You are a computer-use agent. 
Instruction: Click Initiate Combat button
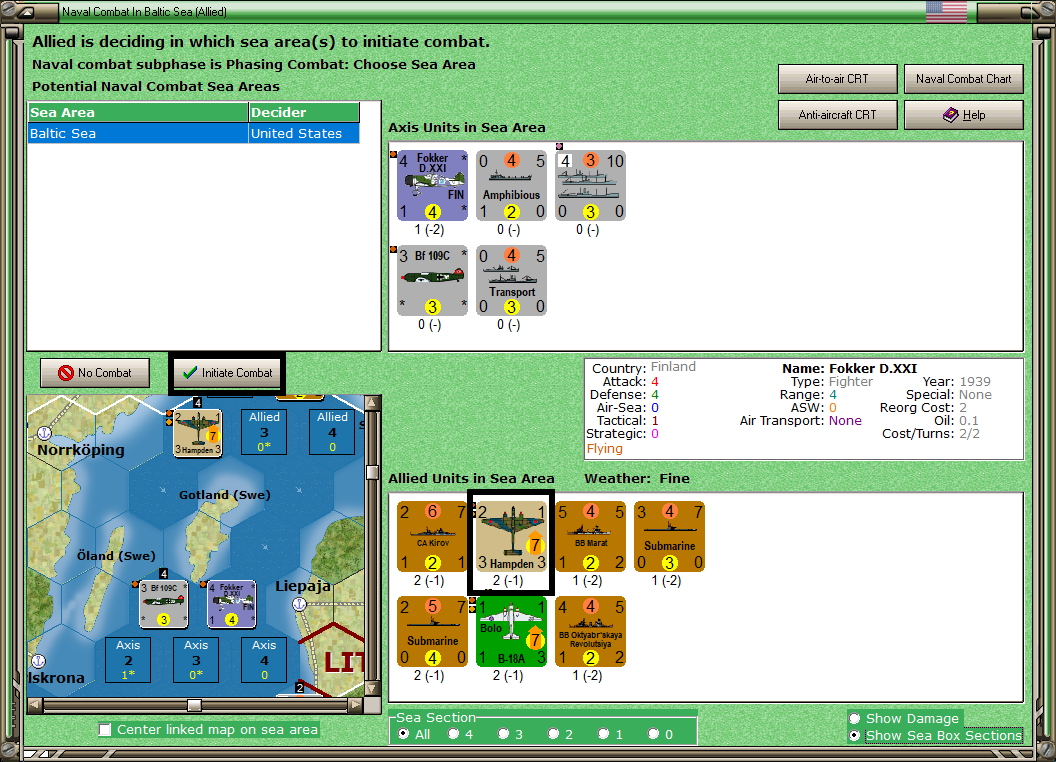(228, 373)
